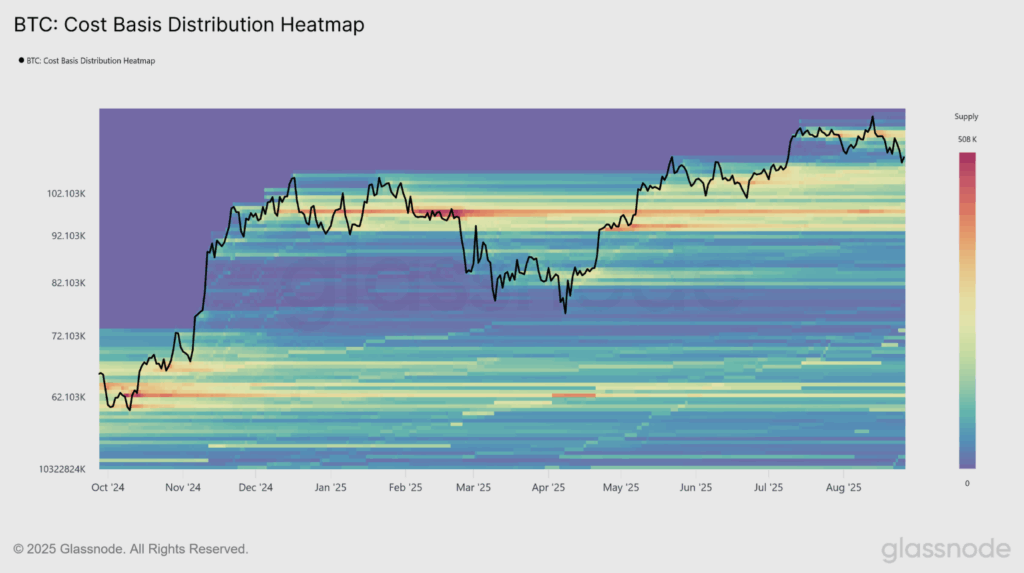This screenshot has width=1024, height=573.
Task: Click the Aug '25 x-axis label
Action: pyautogui.click(x=843, y=487)
